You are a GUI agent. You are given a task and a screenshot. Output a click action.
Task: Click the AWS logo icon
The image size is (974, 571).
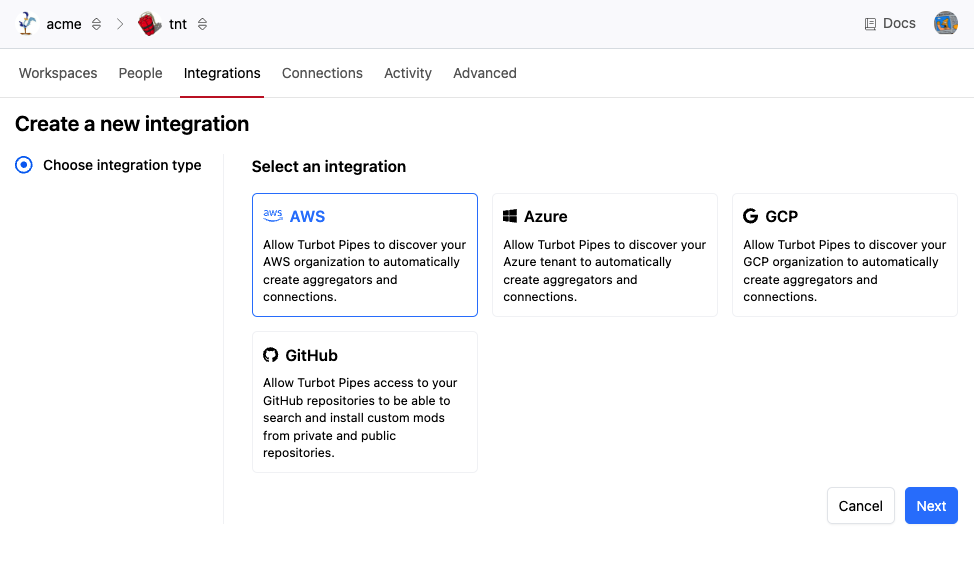273,215
